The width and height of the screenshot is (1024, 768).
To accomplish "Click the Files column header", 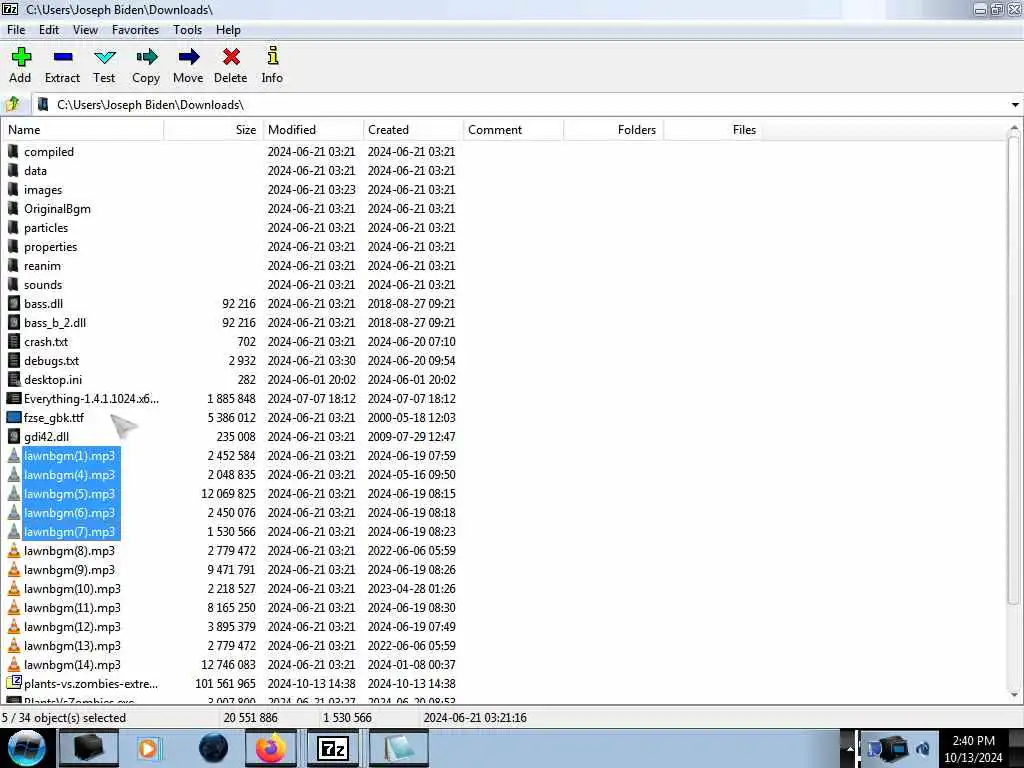I will coord(713,130).
